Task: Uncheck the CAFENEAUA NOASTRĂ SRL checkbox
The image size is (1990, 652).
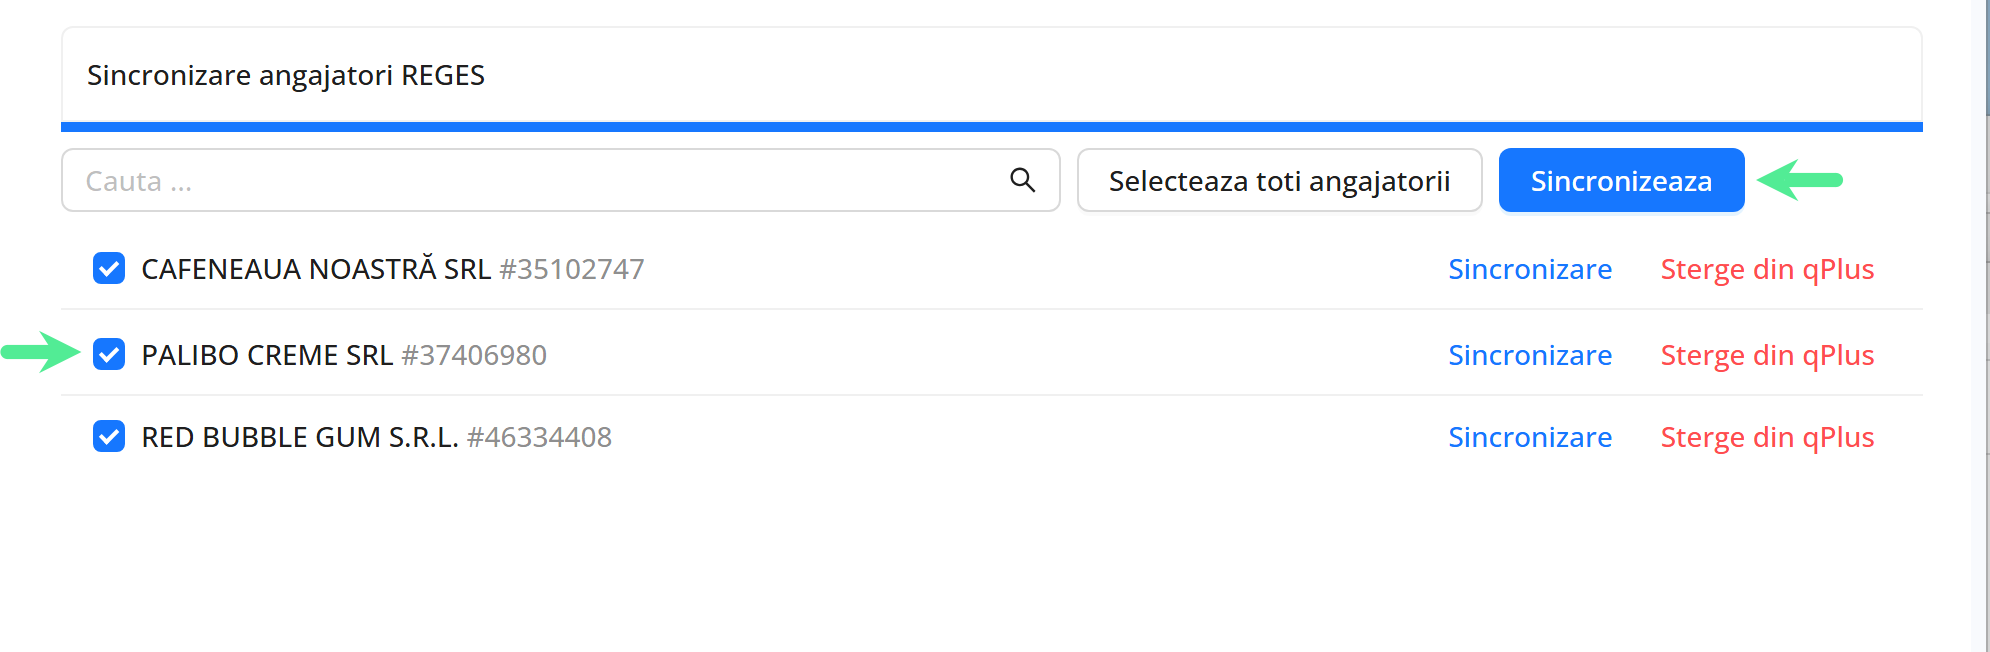Action: pos(109,269)
